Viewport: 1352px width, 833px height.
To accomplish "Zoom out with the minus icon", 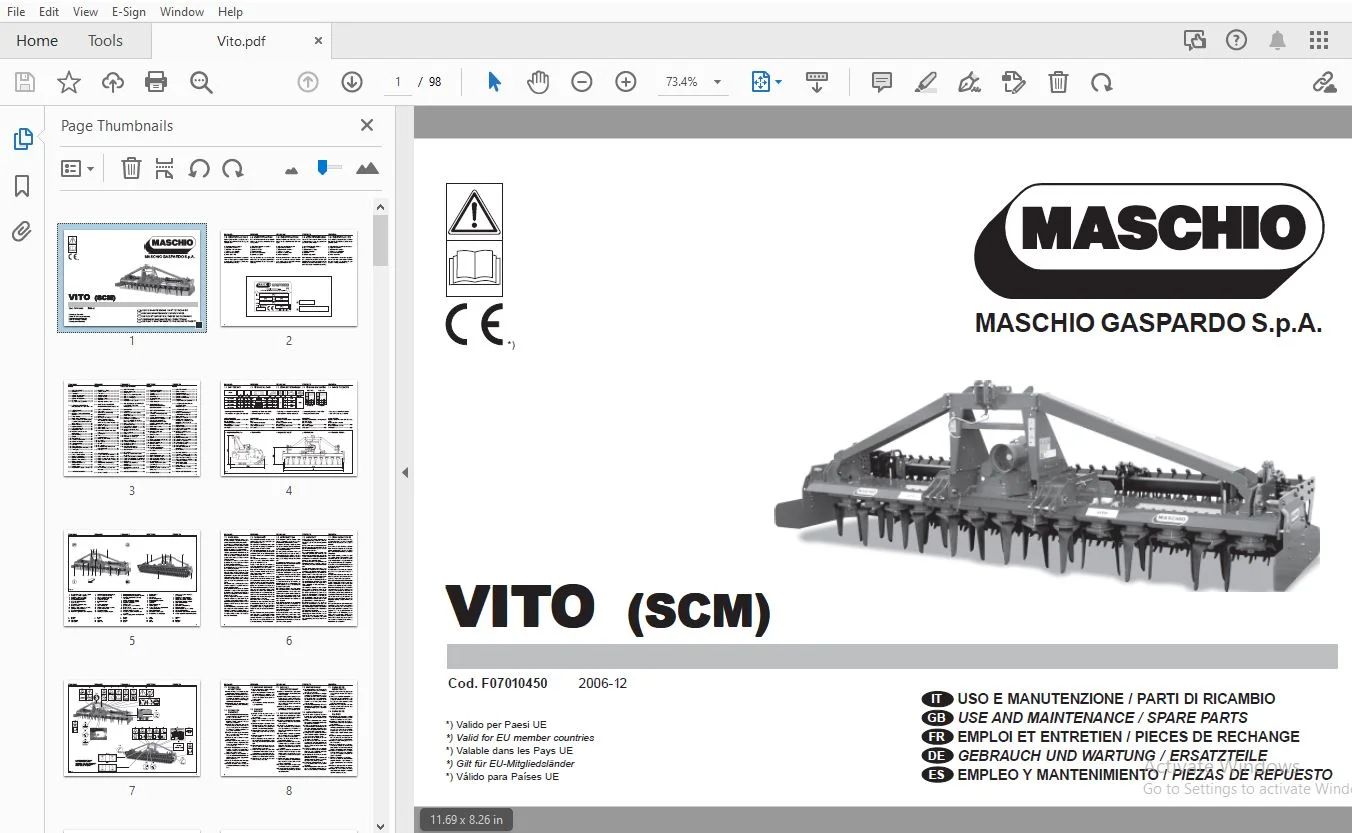I will click(x=582, y=82).
